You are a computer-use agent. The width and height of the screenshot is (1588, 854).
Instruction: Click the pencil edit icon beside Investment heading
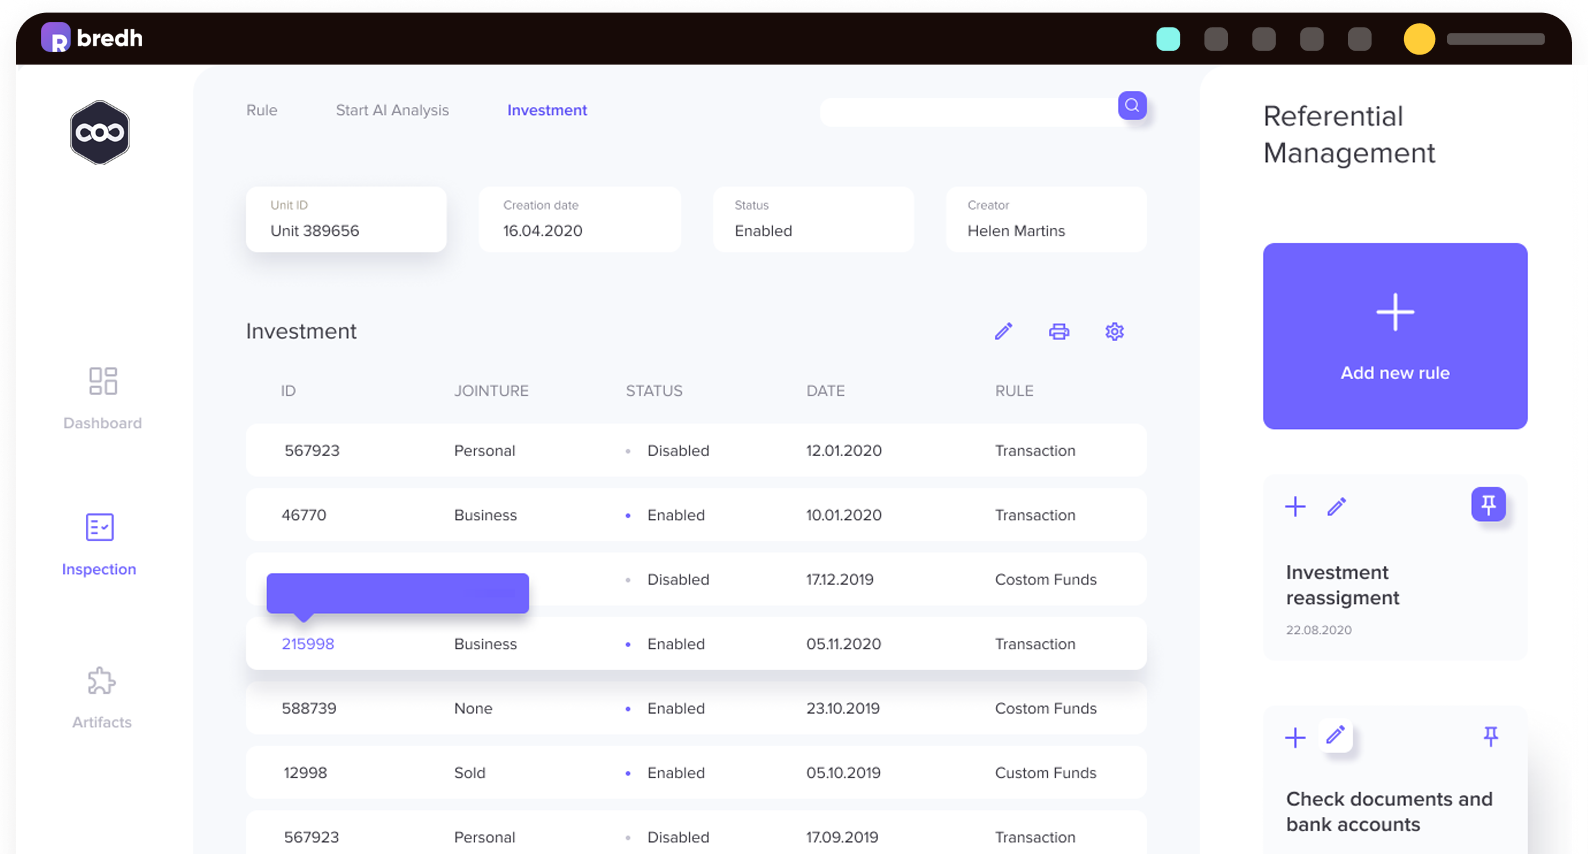pyautogui.click(x=1003, y=332)
